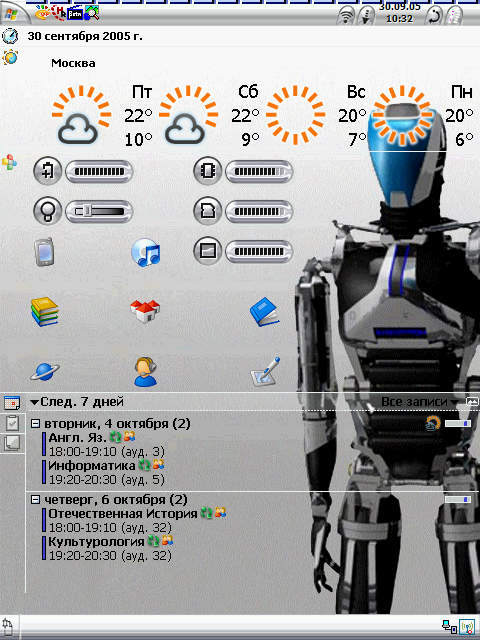Launch the planet browser shortcut
The width and height of the screenshot is (480, 640).
click(x=44, y=371)
